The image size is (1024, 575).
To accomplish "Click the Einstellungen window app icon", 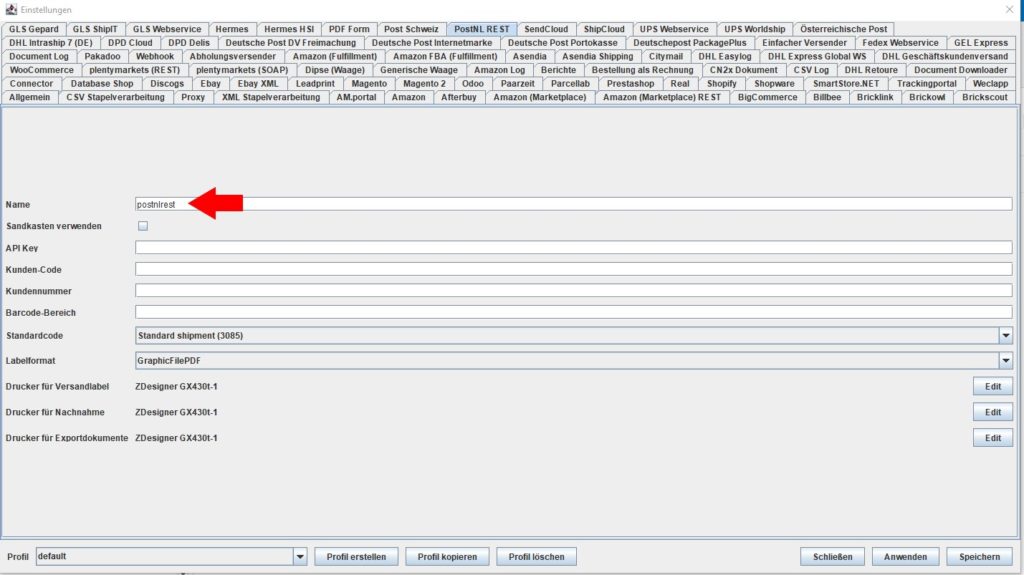I will click(10, 9).
